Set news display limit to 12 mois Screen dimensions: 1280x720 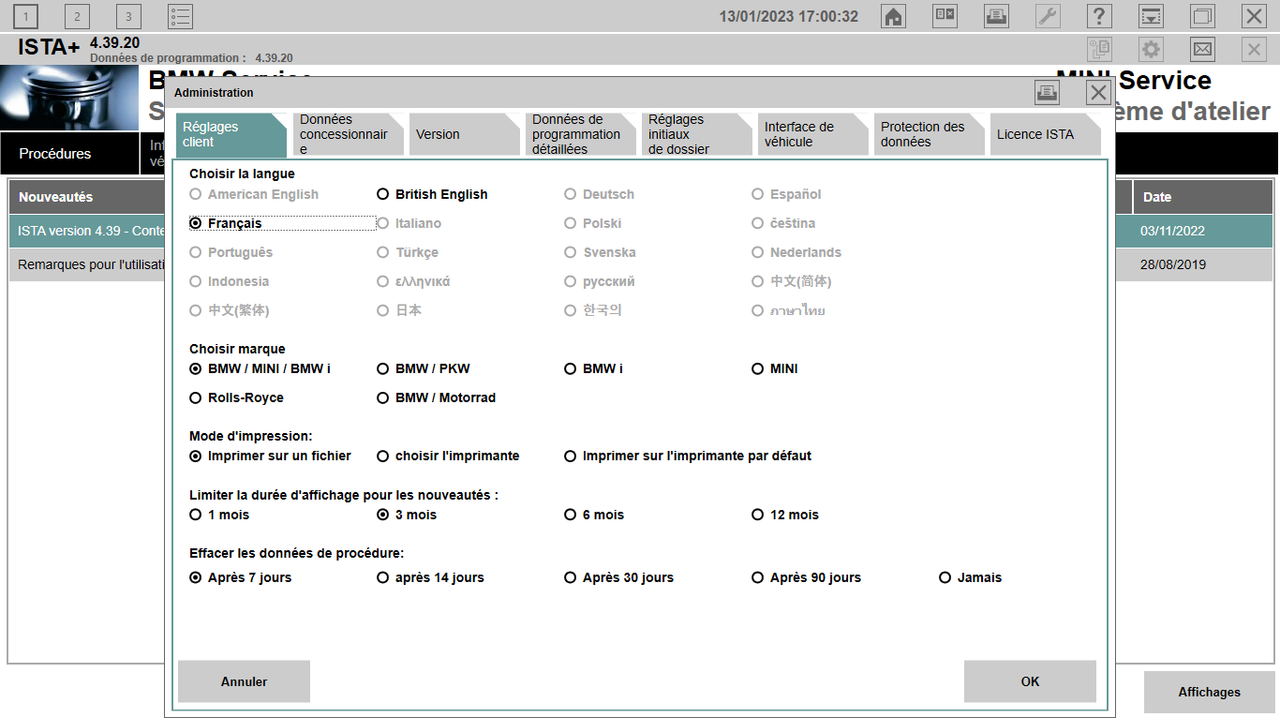785,514
